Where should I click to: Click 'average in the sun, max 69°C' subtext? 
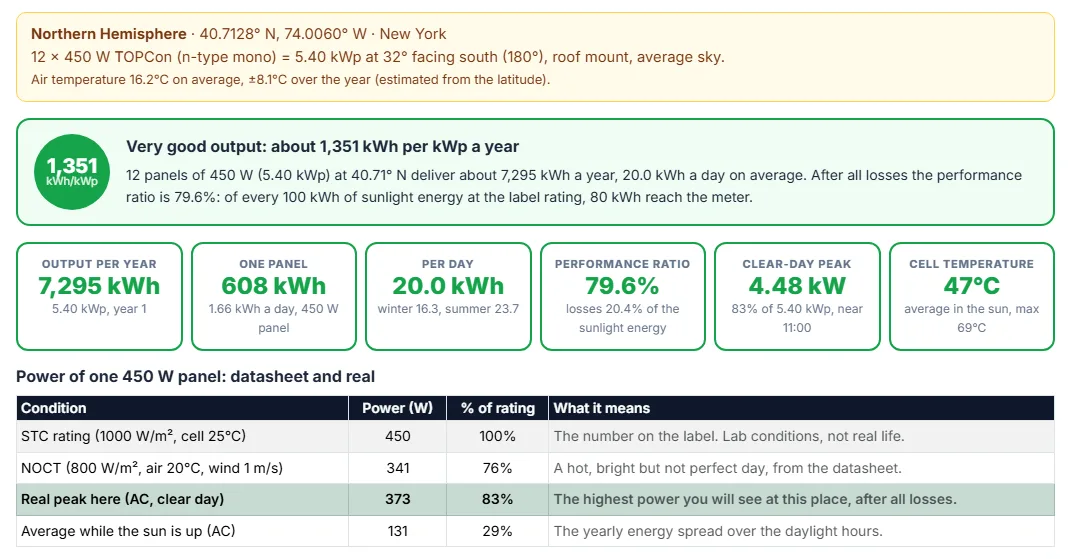click(971, 318)
